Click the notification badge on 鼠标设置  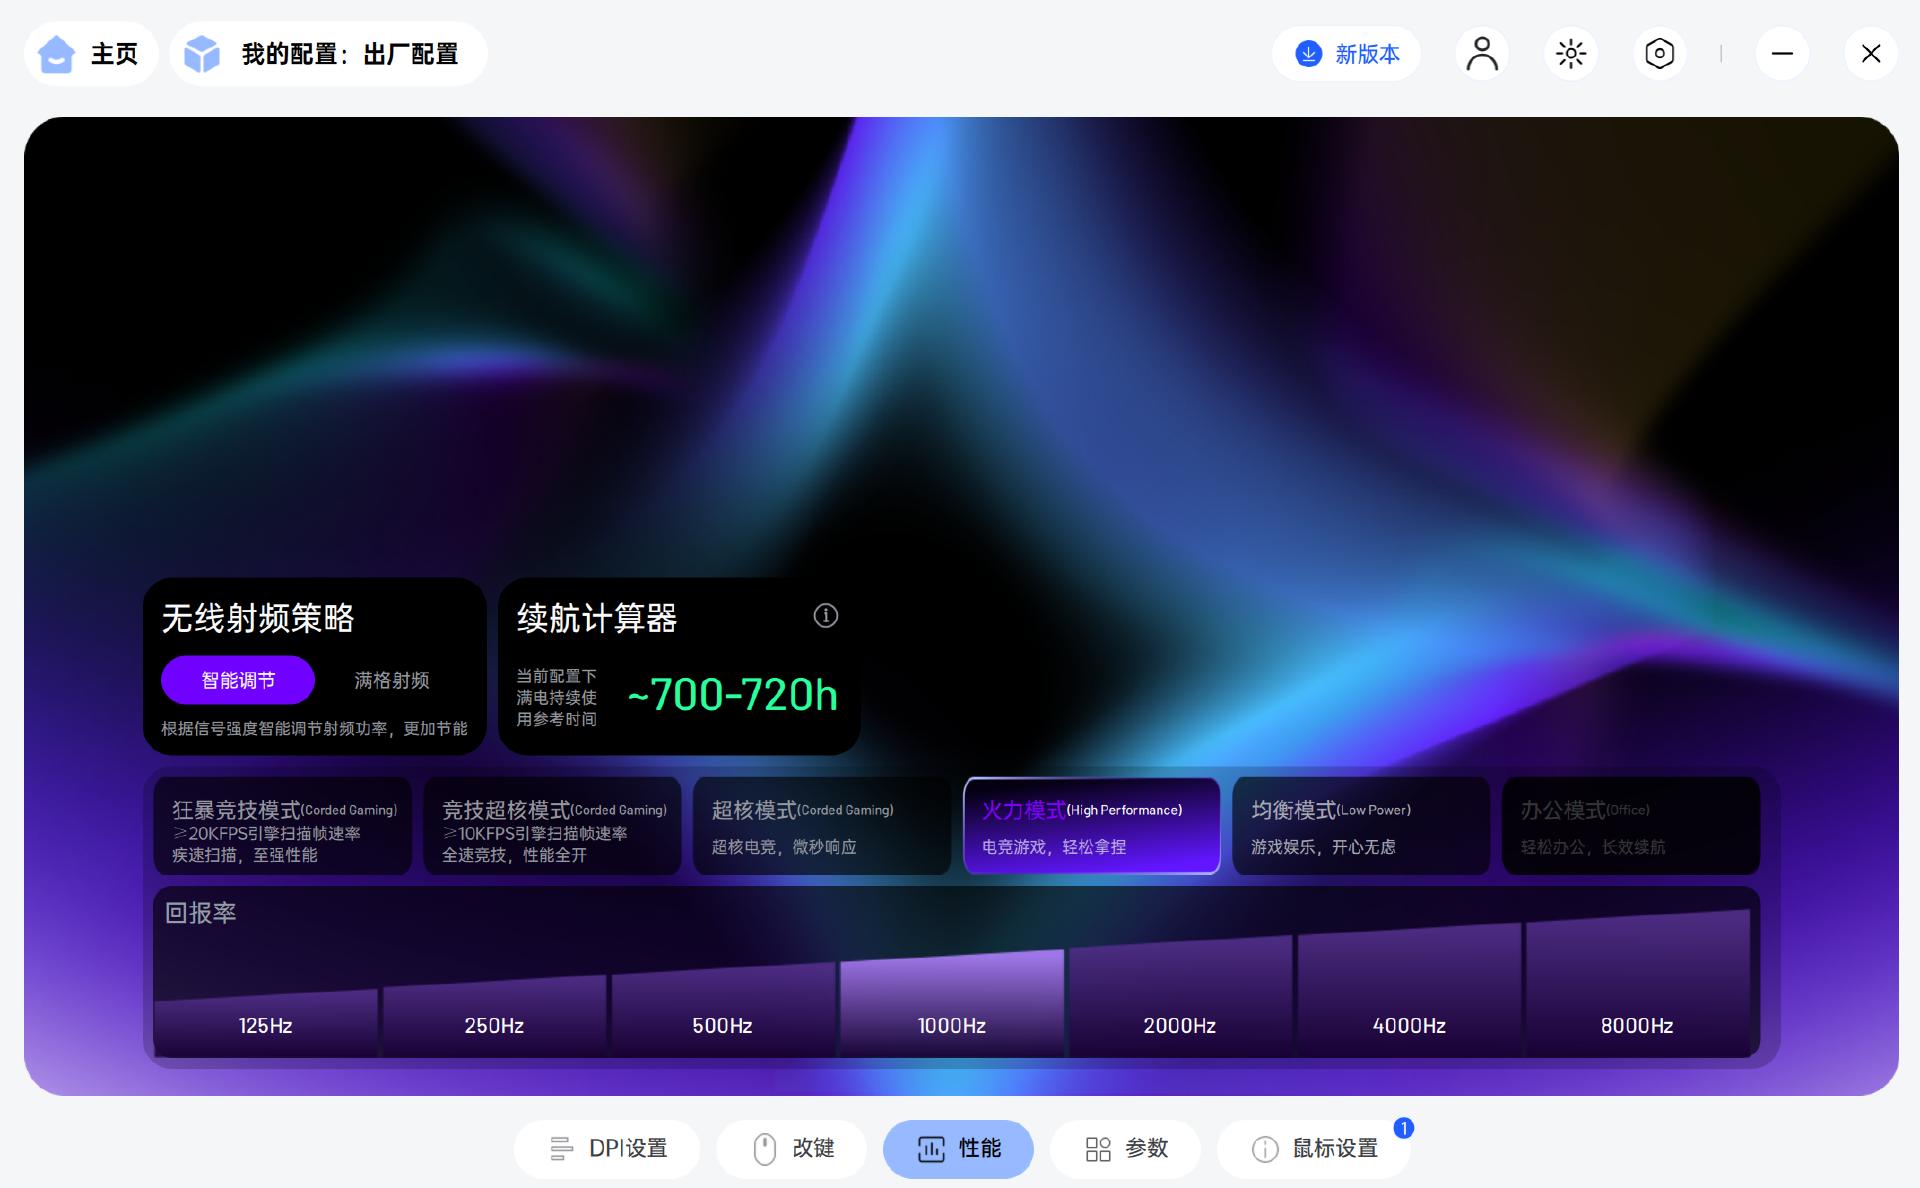pos(1403,1128)
